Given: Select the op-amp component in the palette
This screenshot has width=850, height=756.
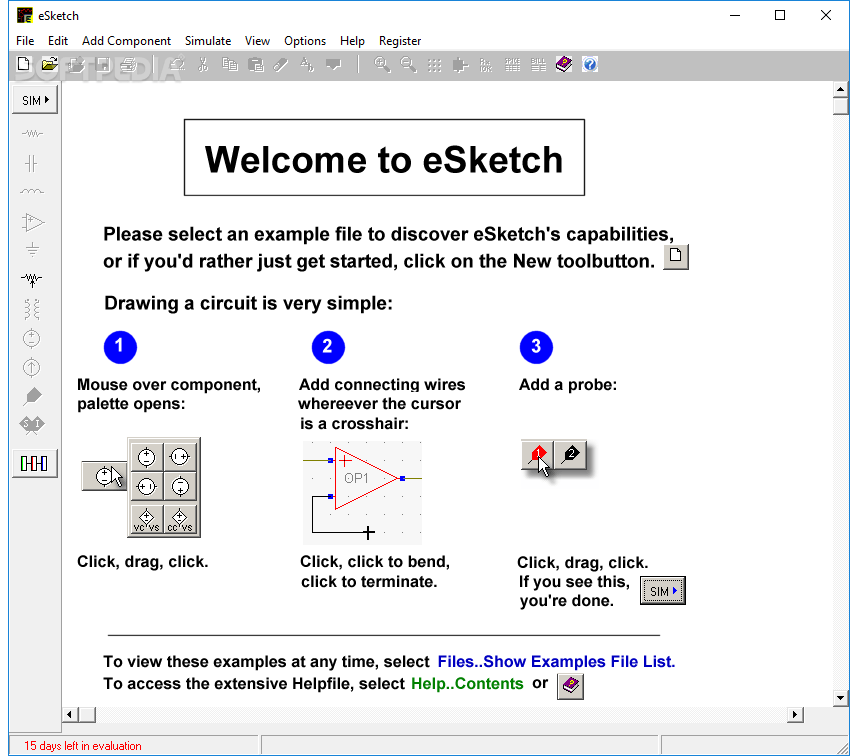Looking at the screenshot, I should [33, 222].
